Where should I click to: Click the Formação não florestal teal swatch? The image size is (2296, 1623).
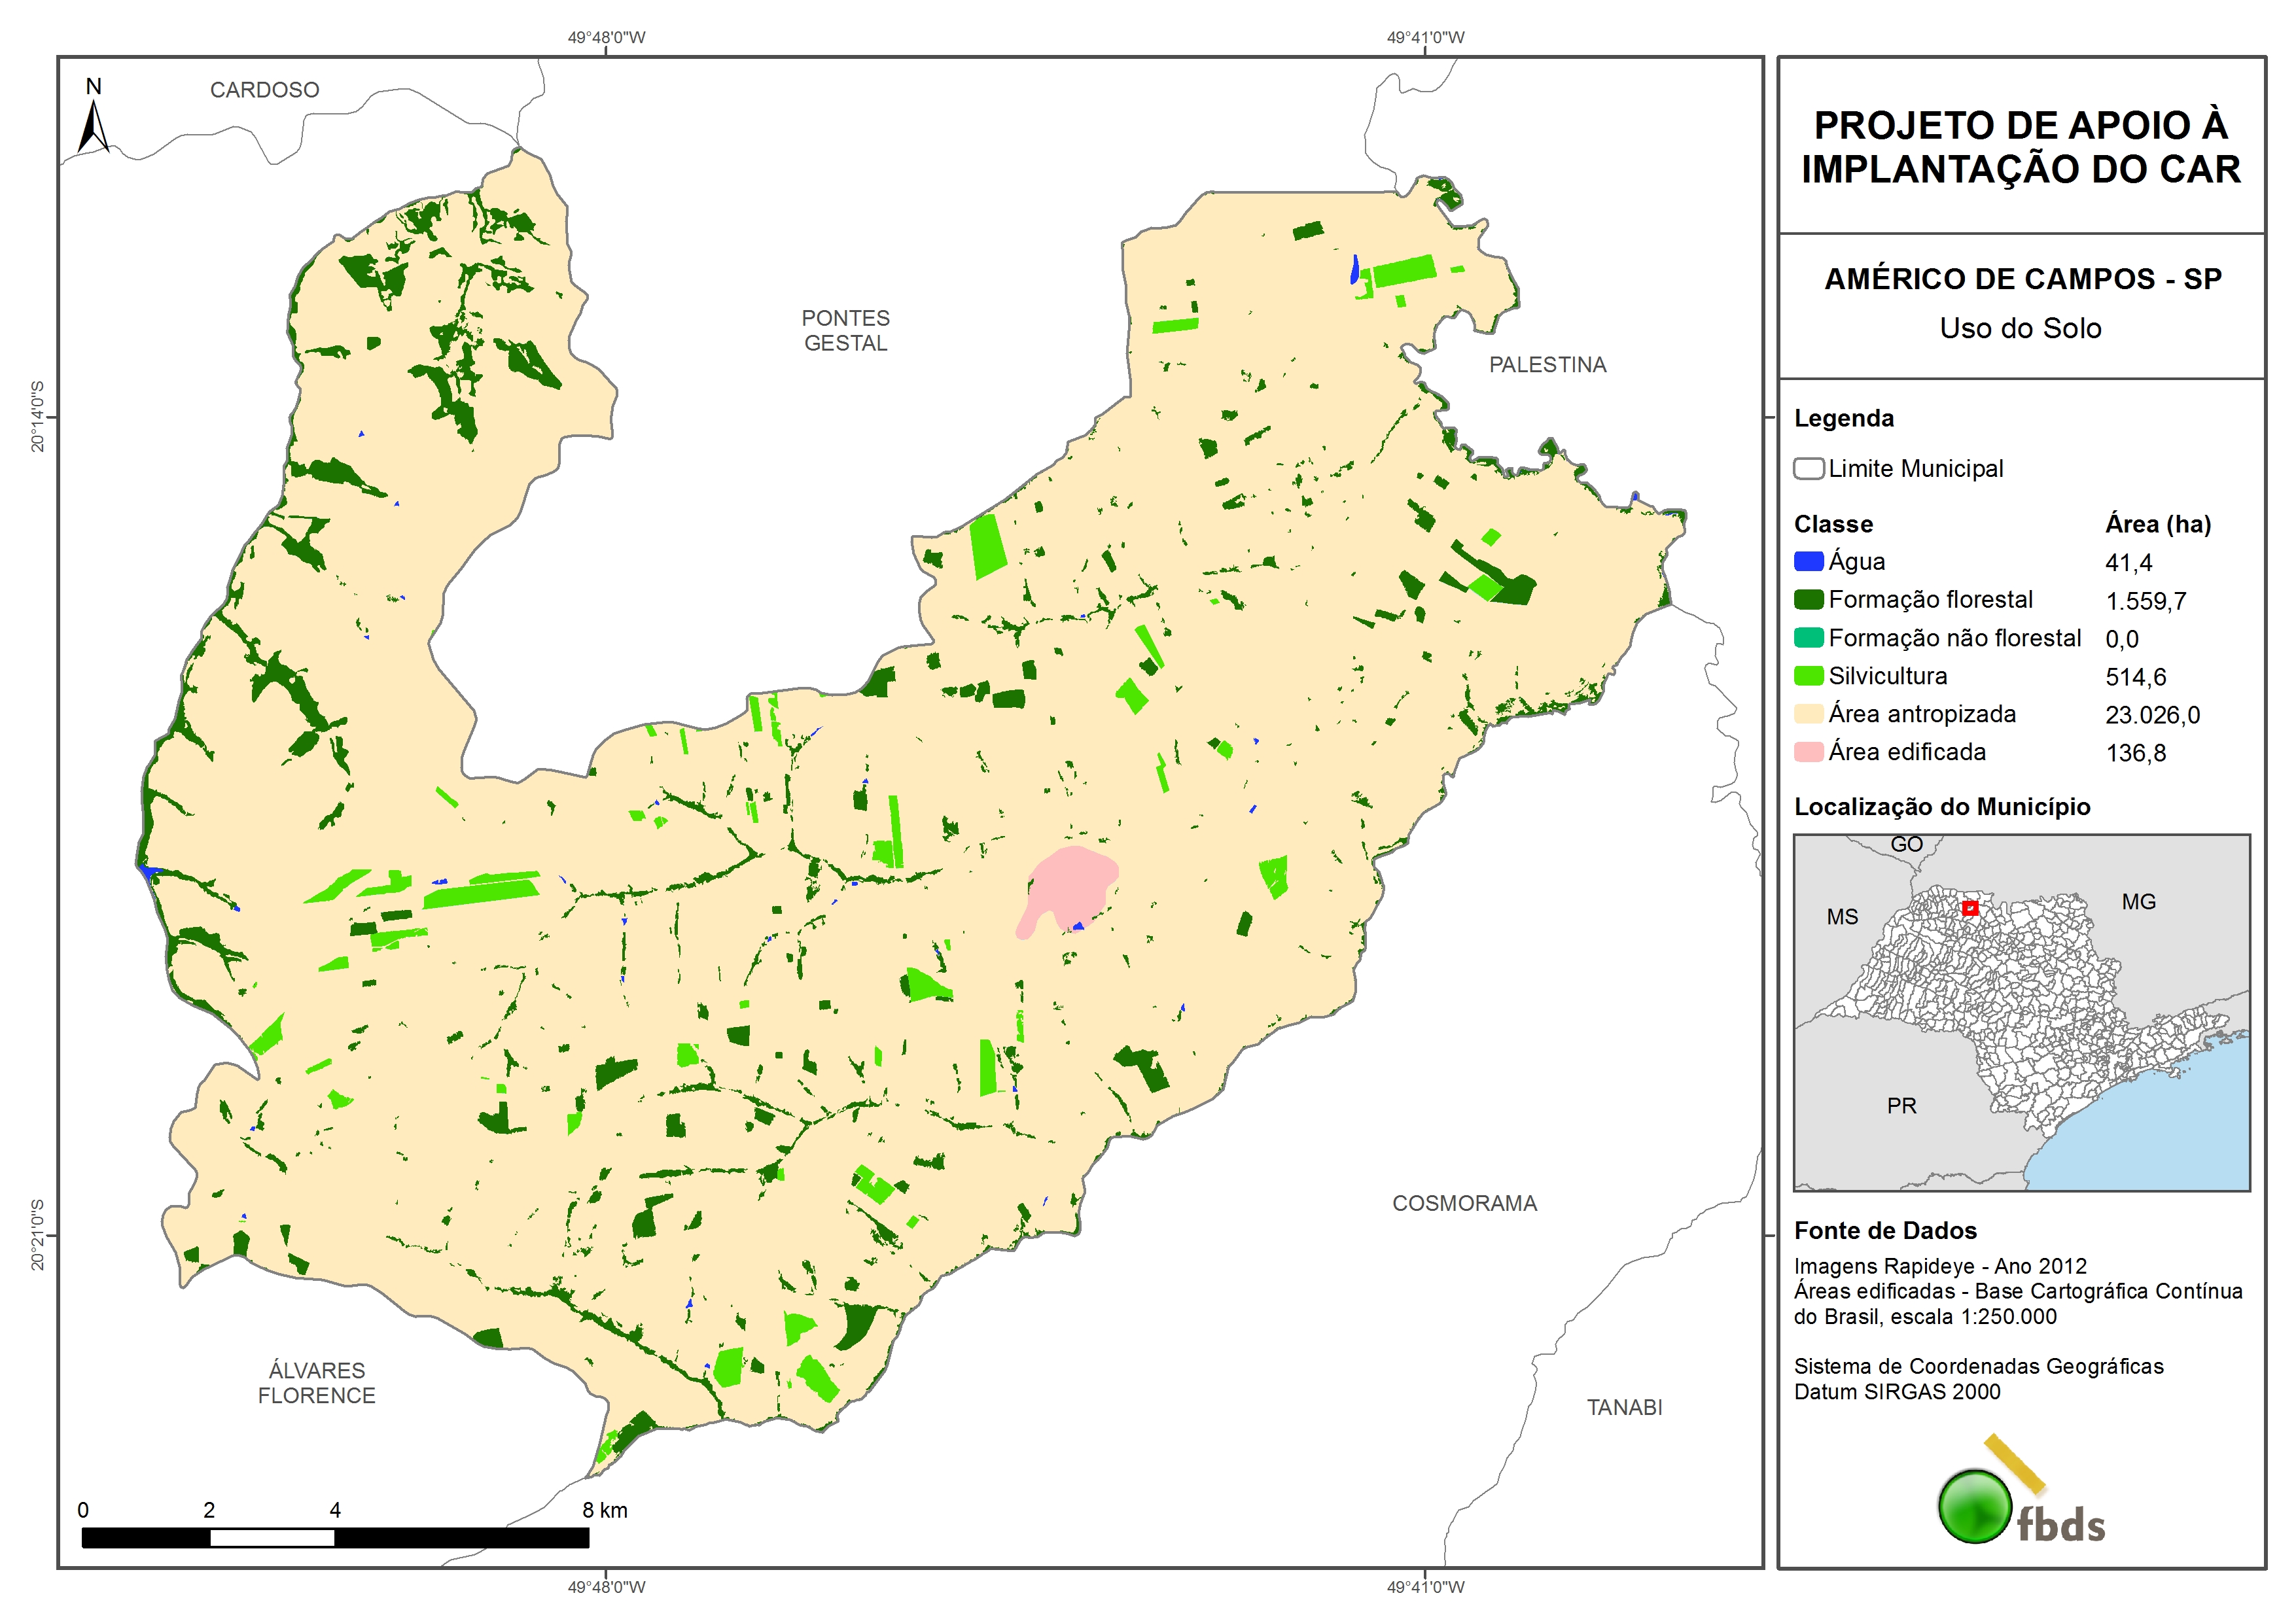(1808, 638)
